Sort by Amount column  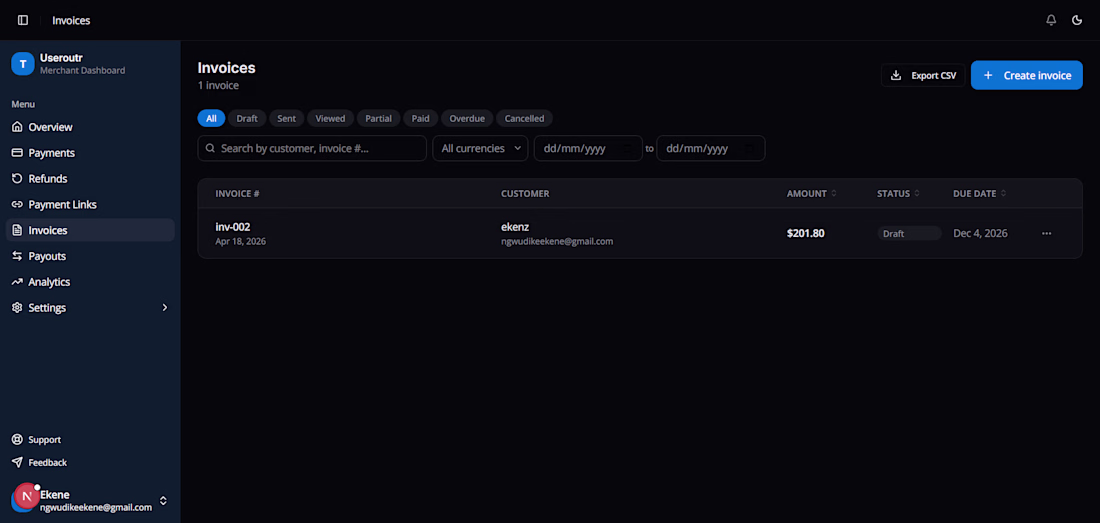click(x=812, y=193)
